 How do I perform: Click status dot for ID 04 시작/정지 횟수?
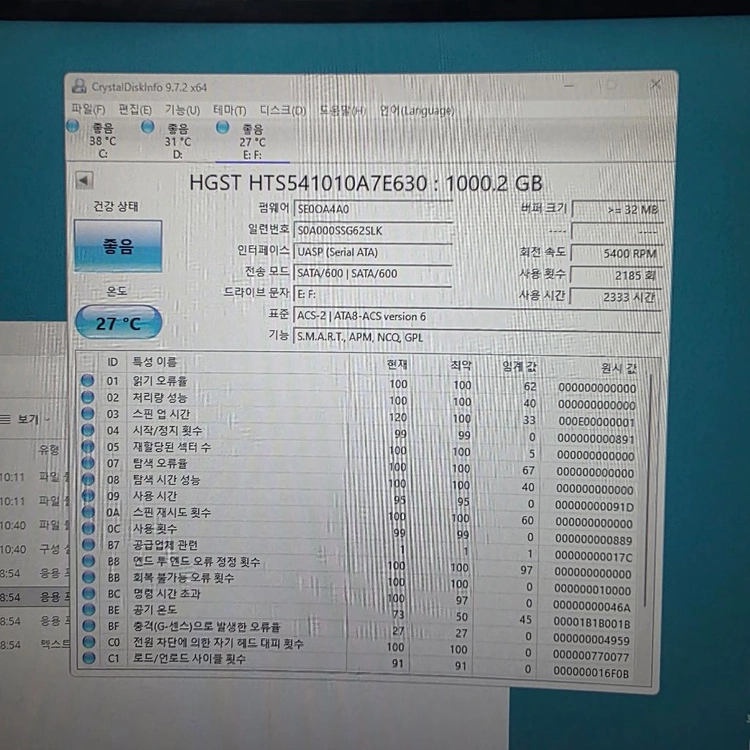coord(88,430)
